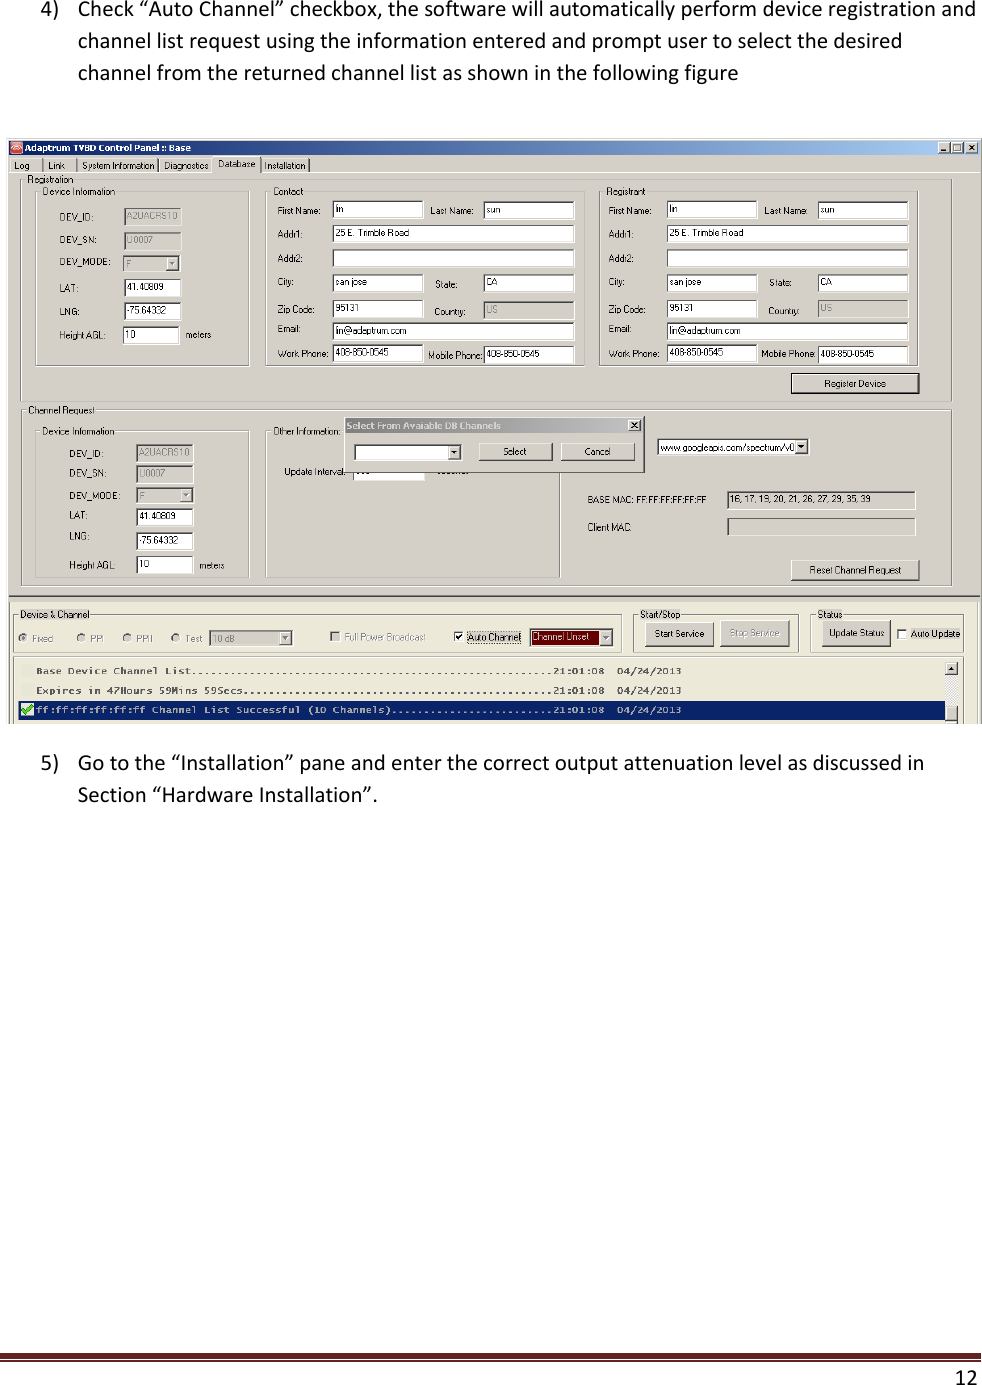Click the log scrollbar up arrow
This screenshot has height=1385, width=982.
pyautogui.click(x=952, y=668)
